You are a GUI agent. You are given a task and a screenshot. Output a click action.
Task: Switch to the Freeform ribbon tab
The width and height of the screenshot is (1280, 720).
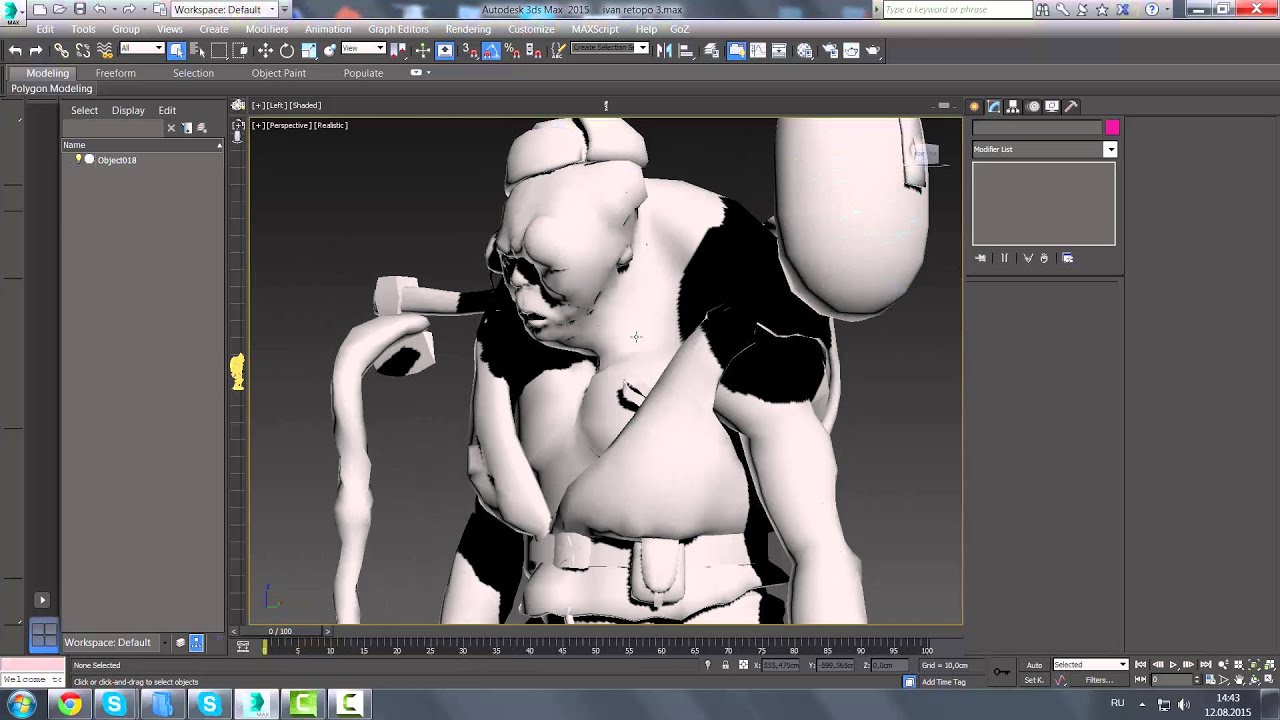coord(116,73)
